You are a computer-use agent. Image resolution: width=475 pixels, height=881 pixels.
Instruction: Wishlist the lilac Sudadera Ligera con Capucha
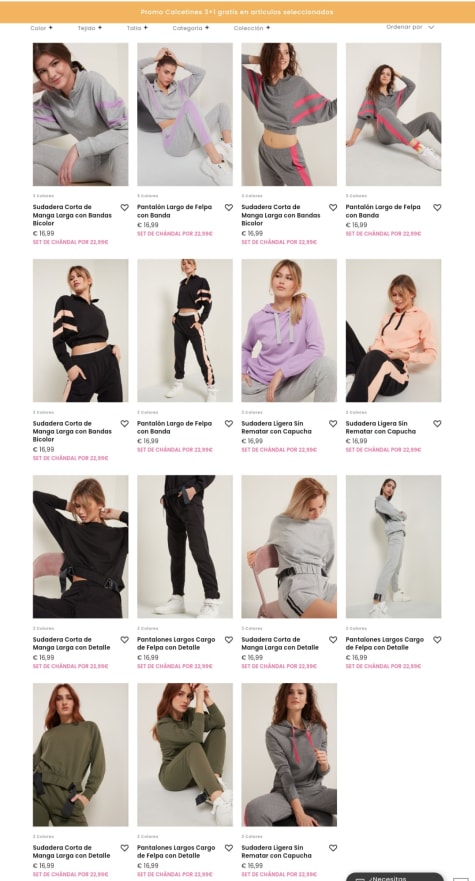tap(333, 424)
